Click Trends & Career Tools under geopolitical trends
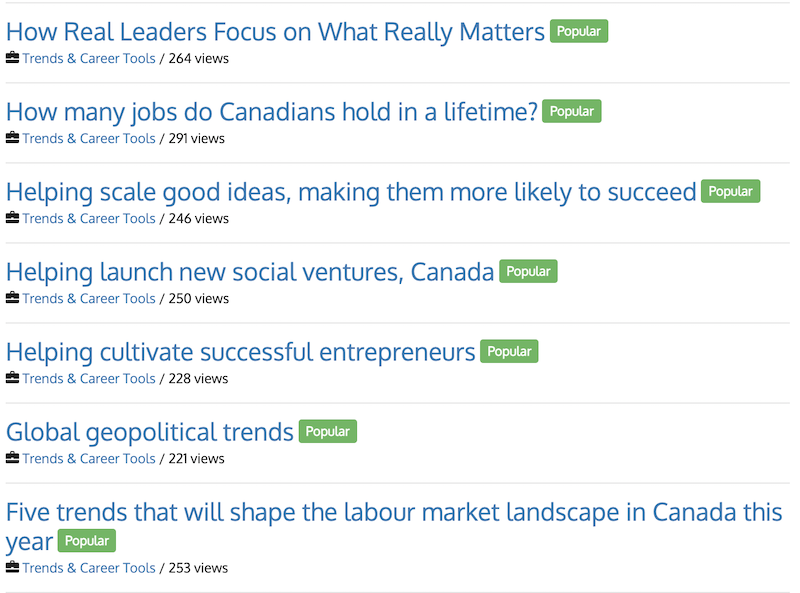The image size is (800, 593). [x=89, y=458]
